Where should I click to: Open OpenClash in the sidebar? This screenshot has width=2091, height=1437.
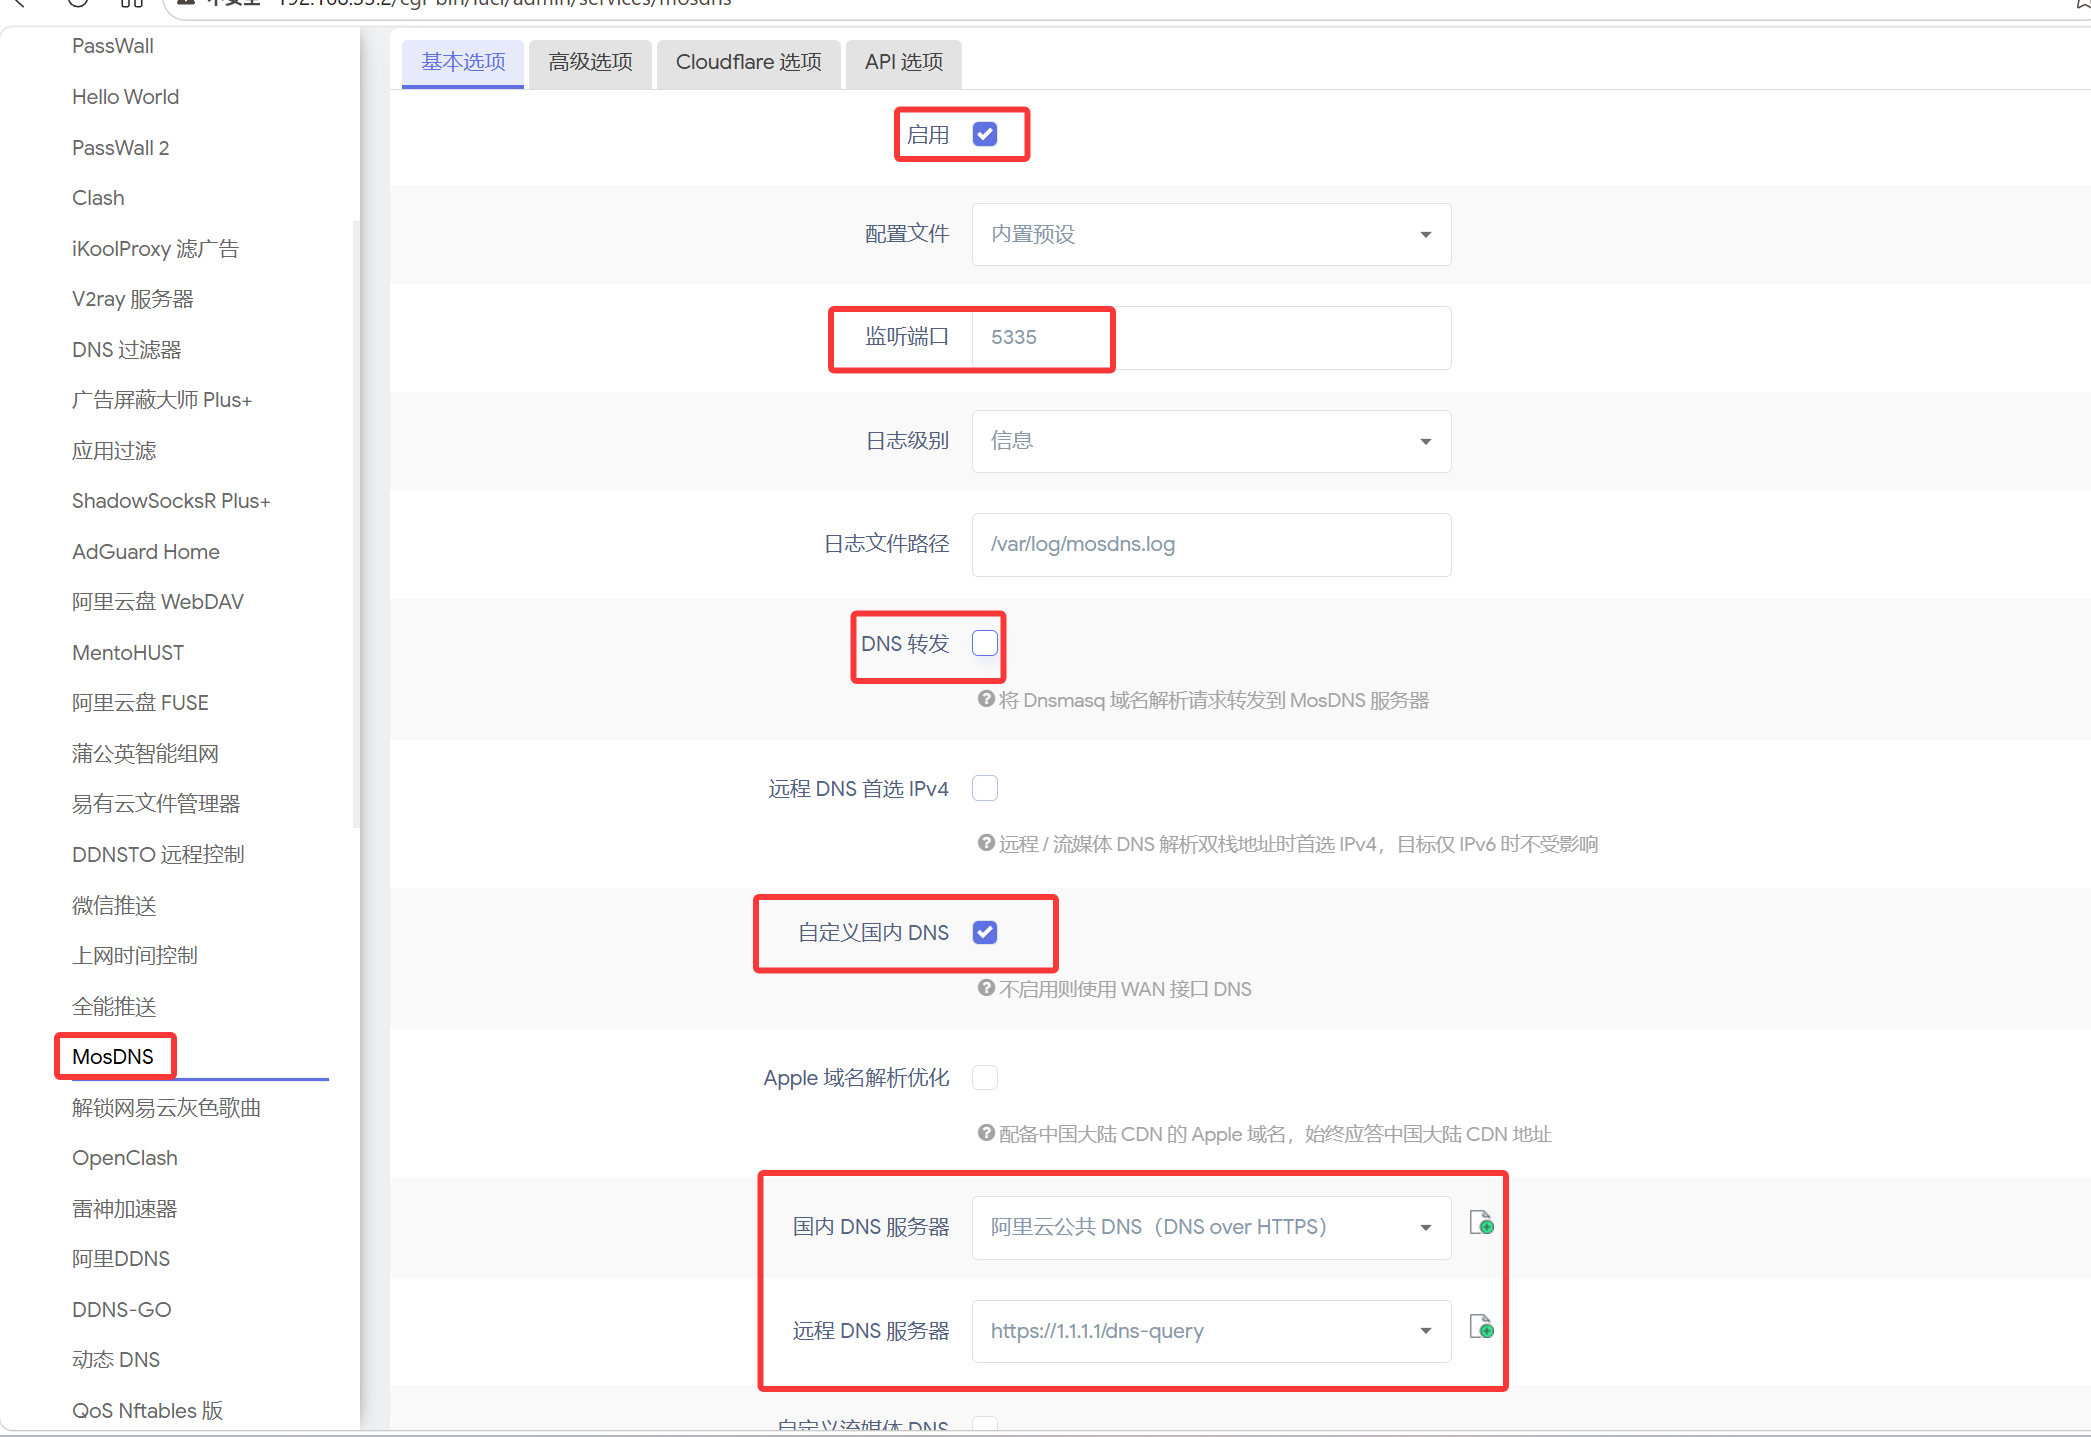tap(125, 1158)
